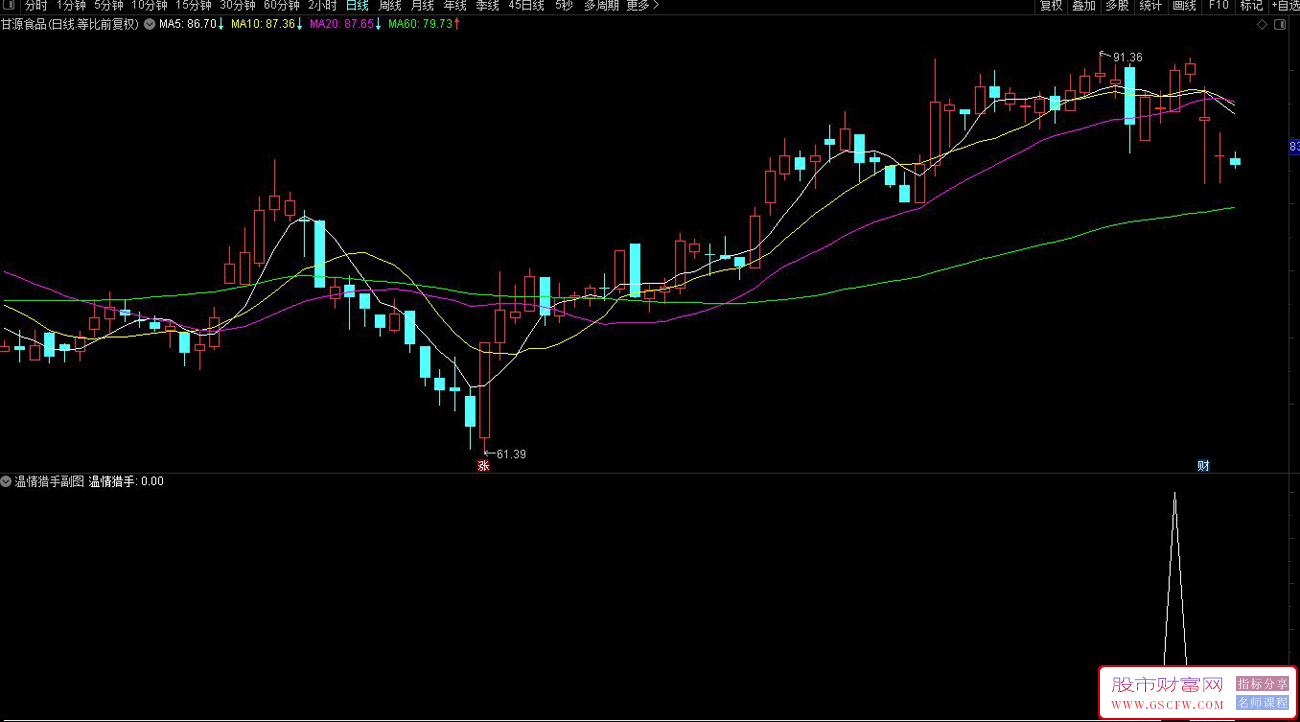1300x722 pixels.
Task: Expand the 温情猎手副图 indicator chevron
Action: [x=6, y=481]
